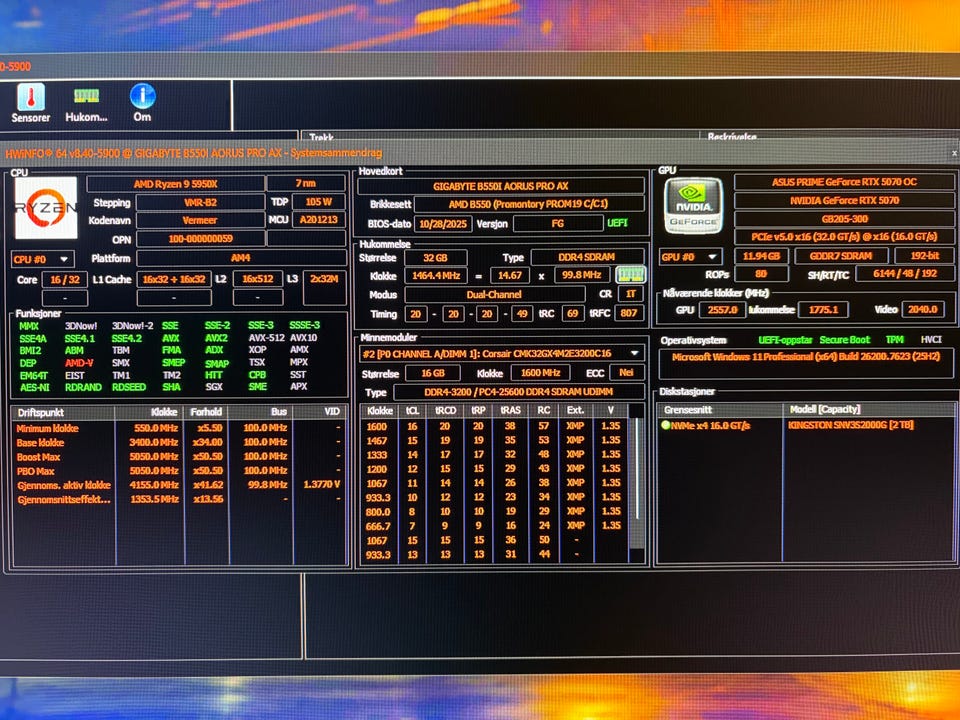
Task: Click the GPU clock 2557.0 value
Action: (x=722, y=310)
